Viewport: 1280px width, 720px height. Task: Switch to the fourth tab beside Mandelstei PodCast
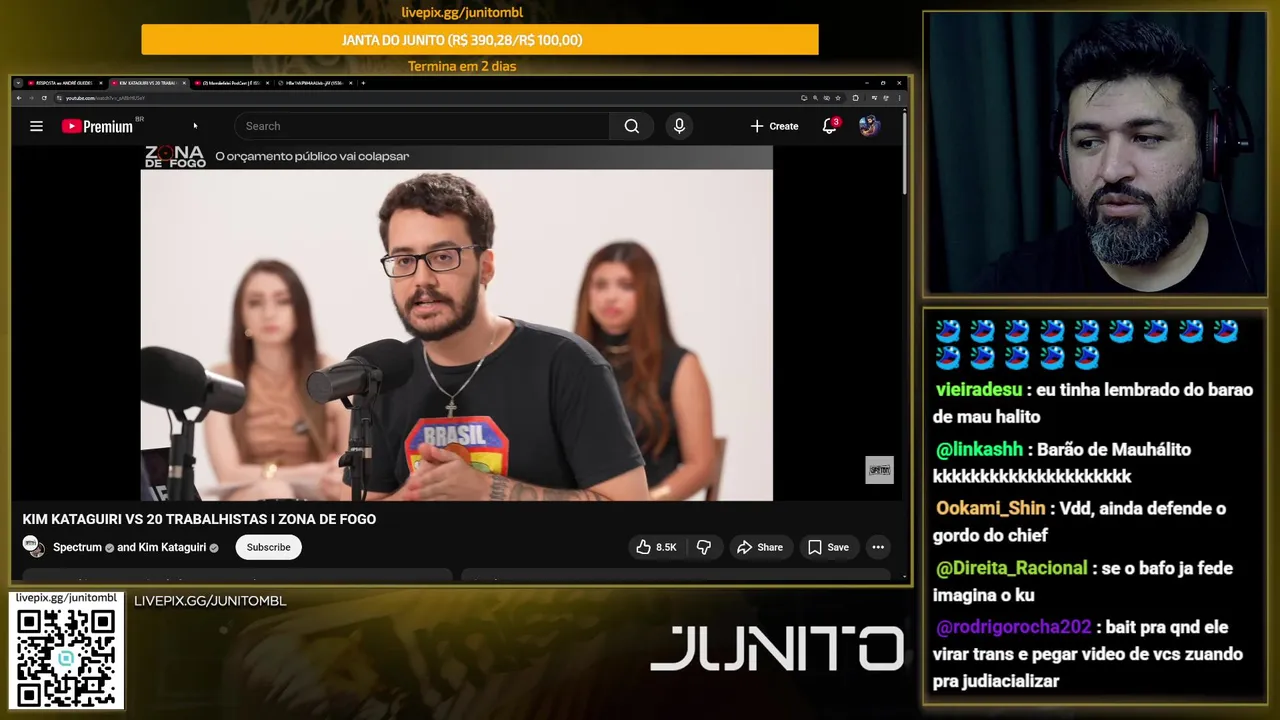tap(314, 83)
